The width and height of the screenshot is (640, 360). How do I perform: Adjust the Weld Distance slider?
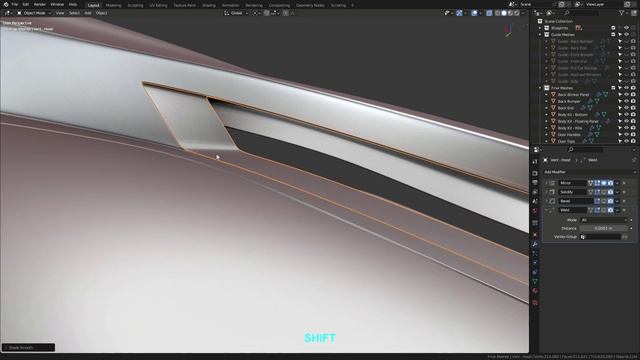click(x=604, y=229)
